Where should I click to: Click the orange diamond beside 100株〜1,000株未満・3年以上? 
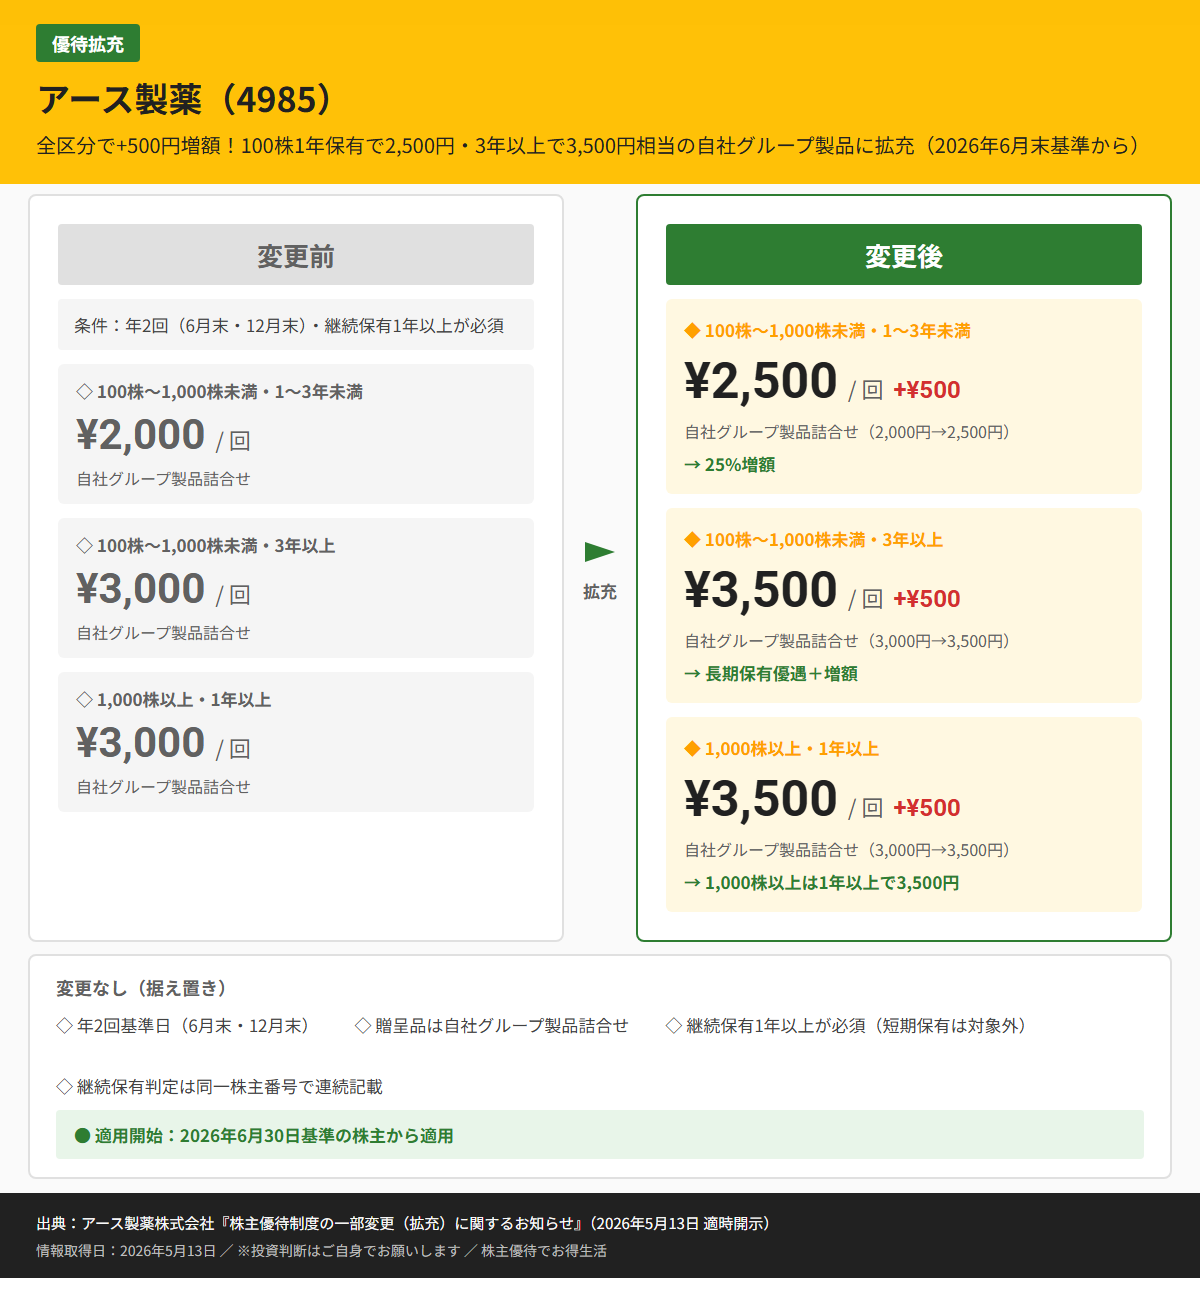(692, 540)
